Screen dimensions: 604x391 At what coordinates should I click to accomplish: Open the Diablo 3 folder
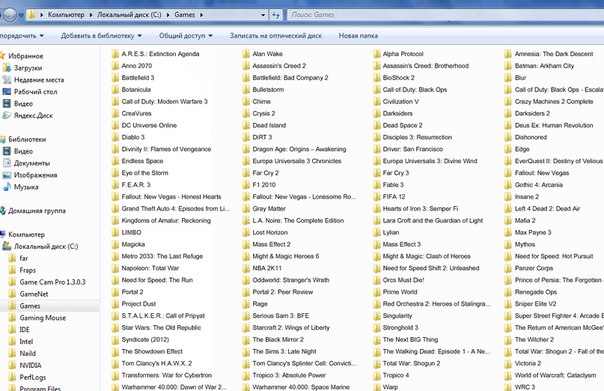point(133,137)
